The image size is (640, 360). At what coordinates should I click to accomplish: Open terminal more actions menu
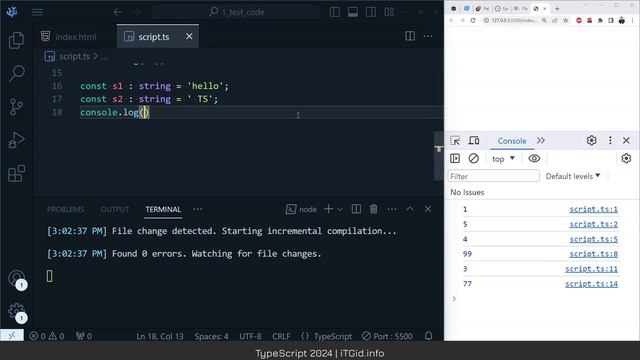[x=392, y=209]
